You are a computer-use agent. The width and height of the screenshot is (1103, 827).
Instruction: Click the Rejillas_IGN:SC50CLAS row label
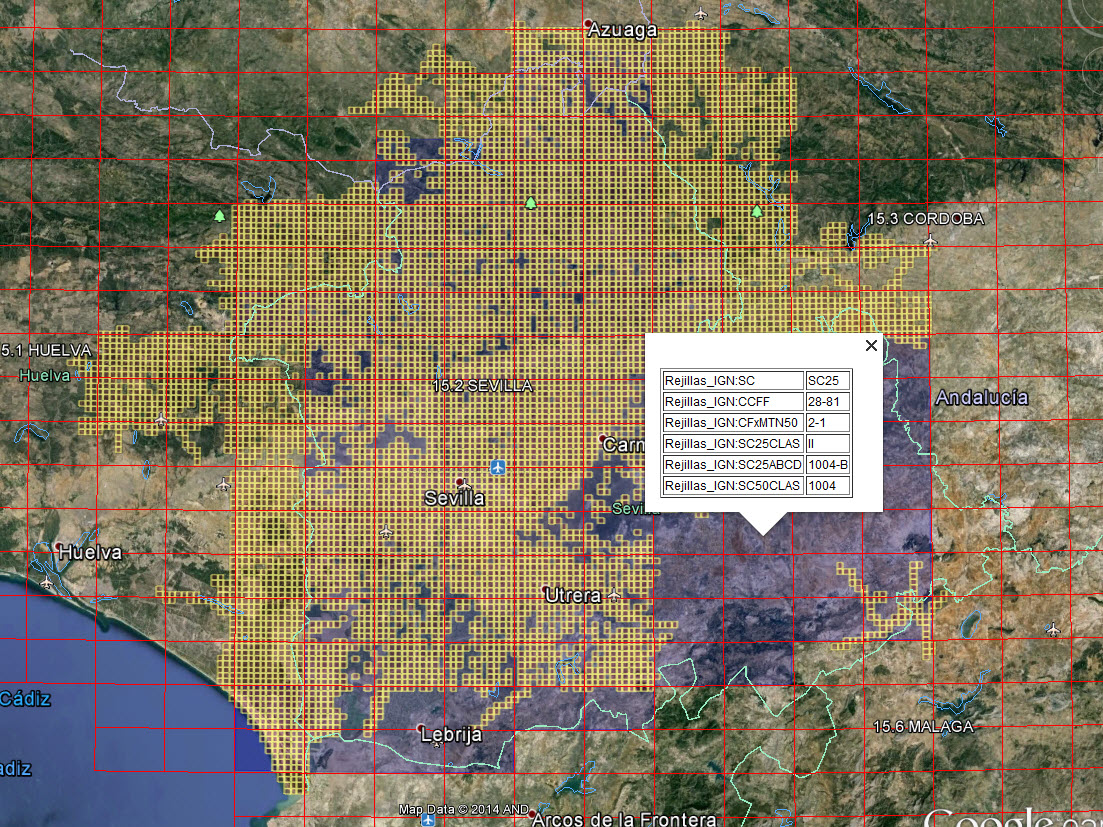[732, 485]
